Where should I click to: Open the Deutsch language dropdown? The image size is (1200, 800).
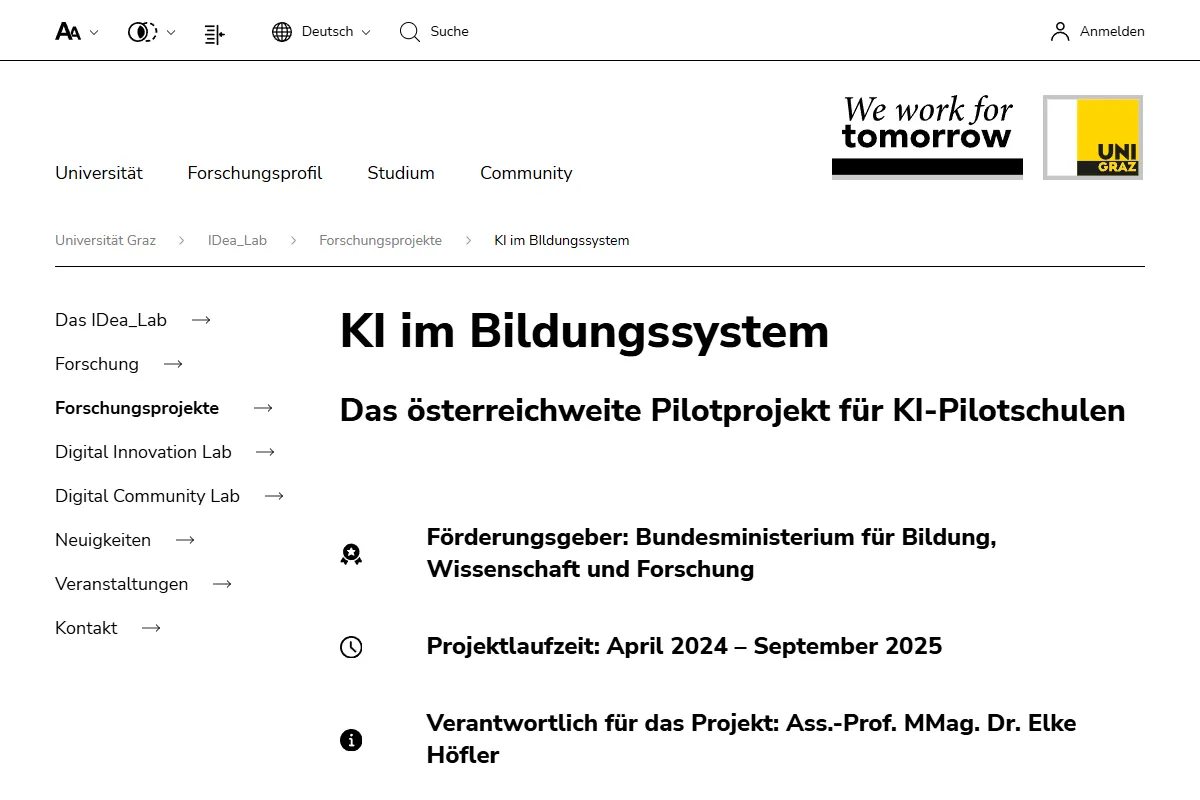click(x=336, y=32)
